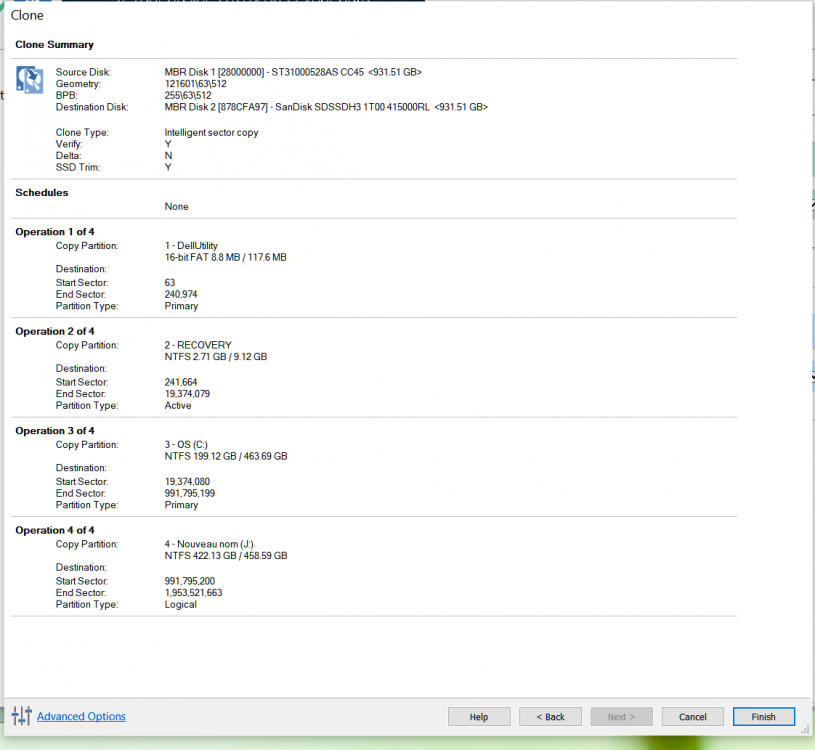The height and width of the screenshot is (750, 815).
Task: Click the Cancel button
Action: tap(692, 717)
